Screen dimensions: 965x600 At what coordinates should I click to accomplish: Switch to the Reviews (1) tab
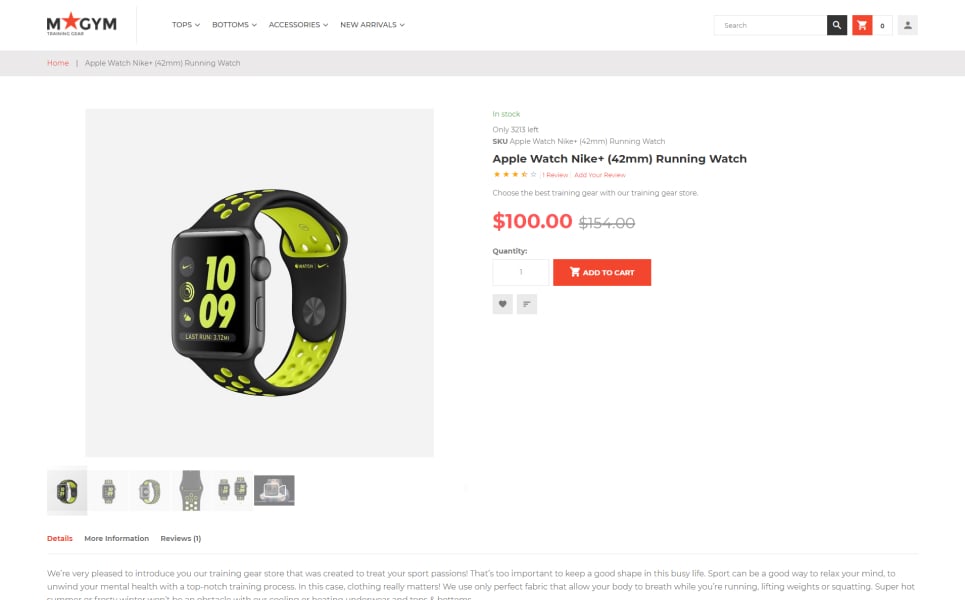pyautogui.click(x=180, y=538)
